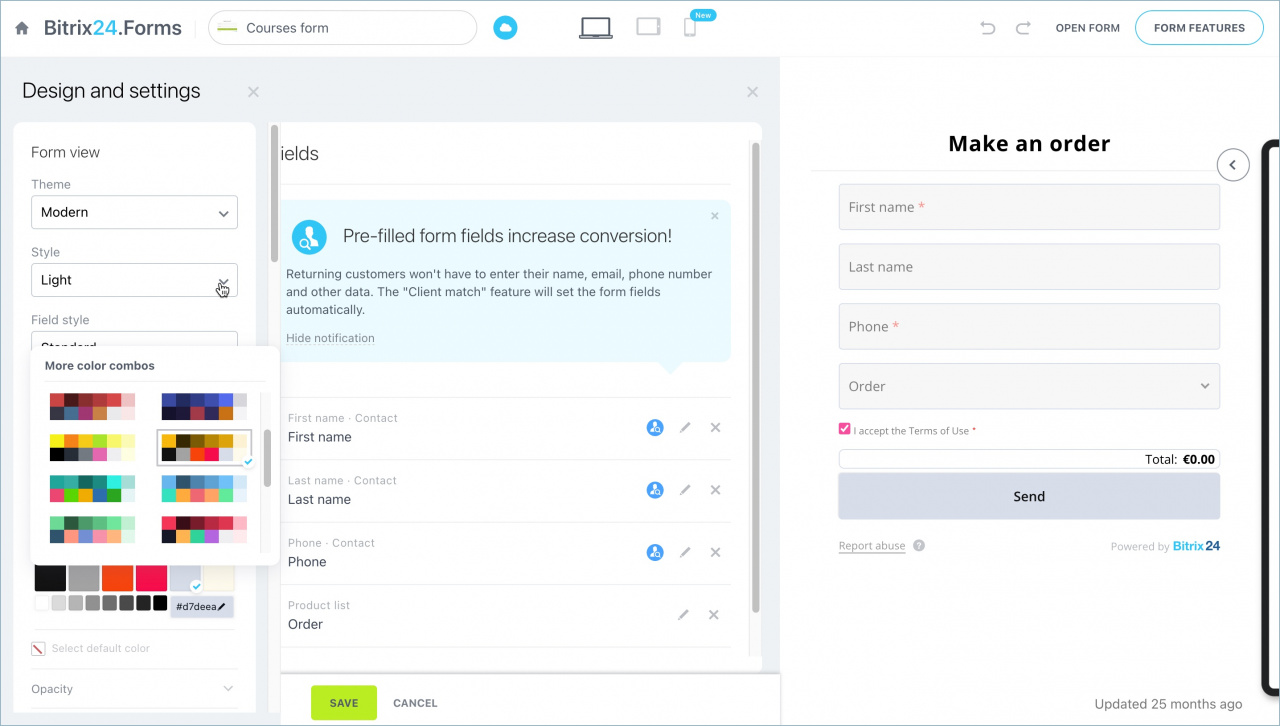This screenshot has width=1280, height=726.
Task: Cancel the form changes
Action: (x=415, y=703)
